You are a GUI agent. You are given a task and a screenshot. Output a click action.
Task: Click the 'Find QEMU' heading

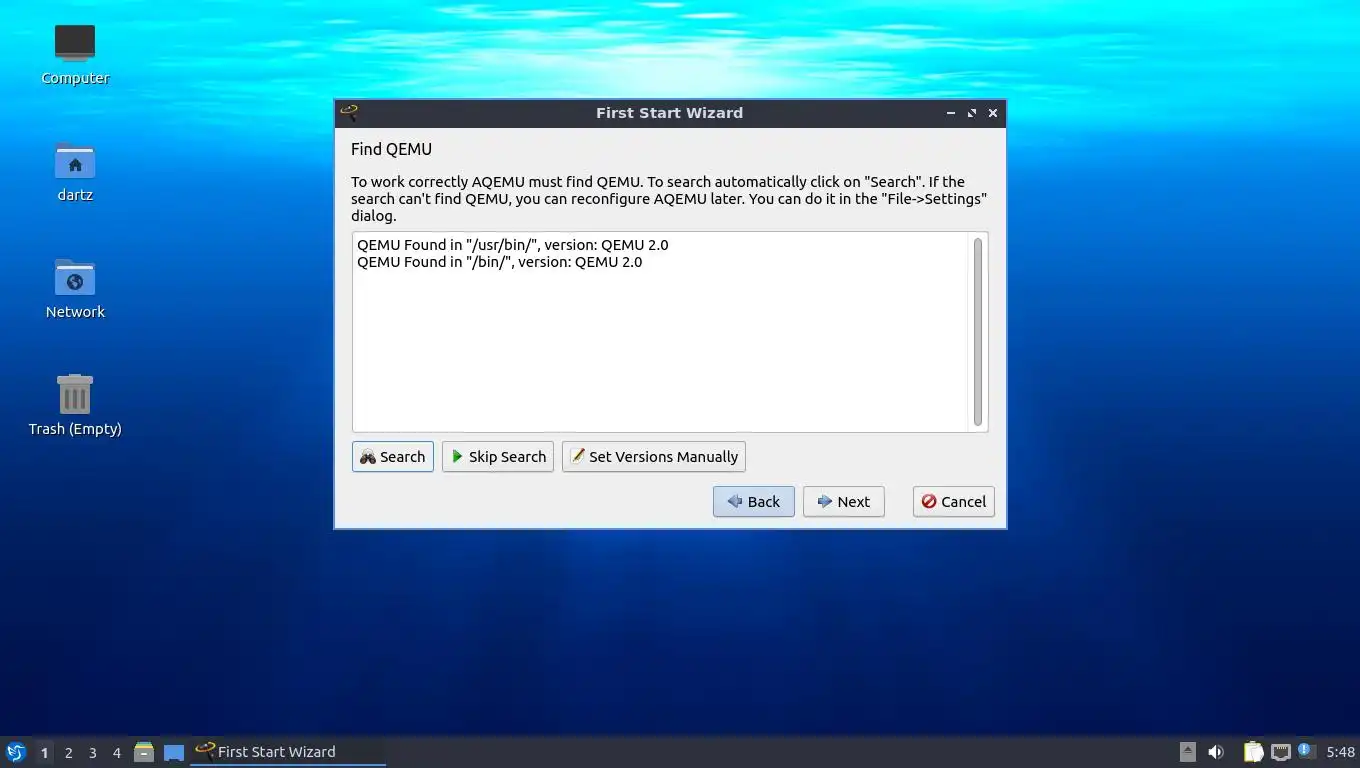pos(391,150)
